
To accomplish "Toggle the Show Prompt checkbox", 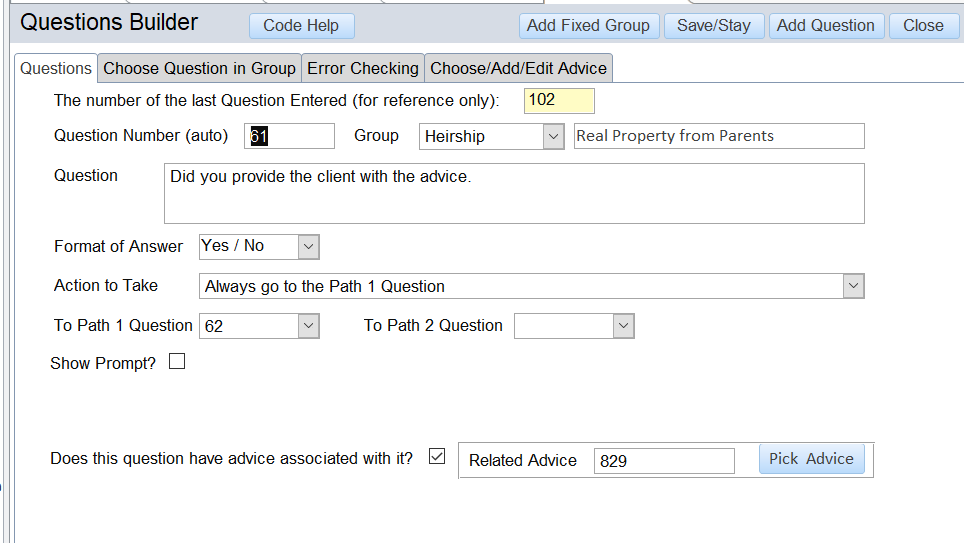I will (x=177, y=362).
